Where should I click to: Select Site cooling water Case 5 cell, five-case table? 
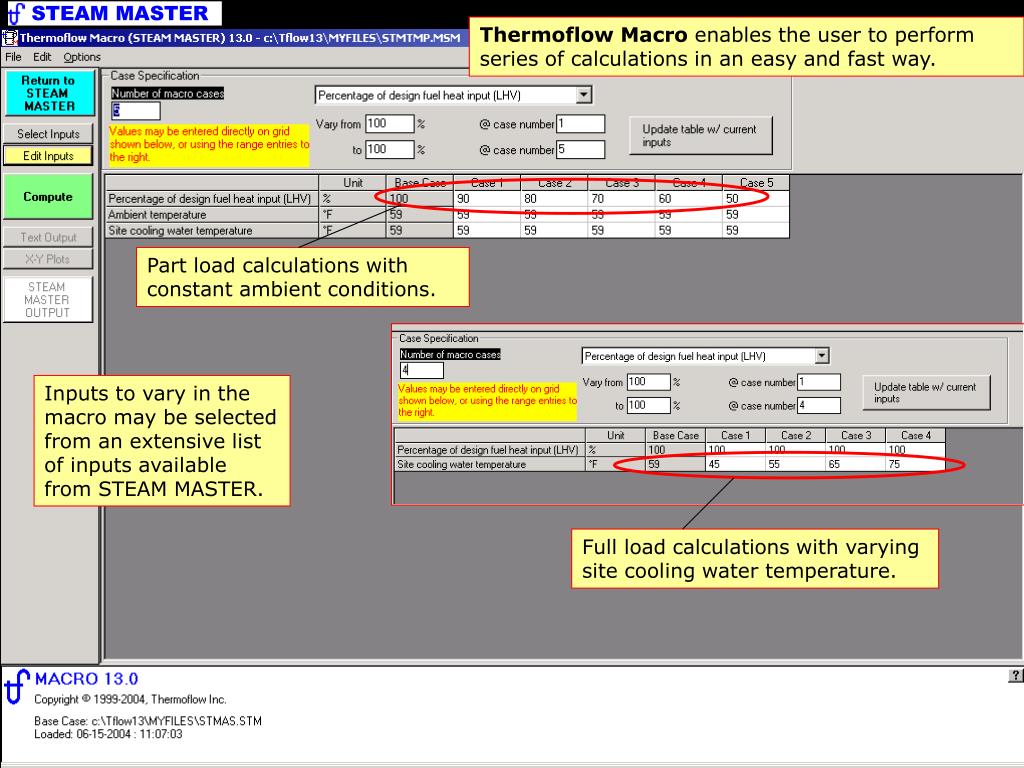[756, 231]
